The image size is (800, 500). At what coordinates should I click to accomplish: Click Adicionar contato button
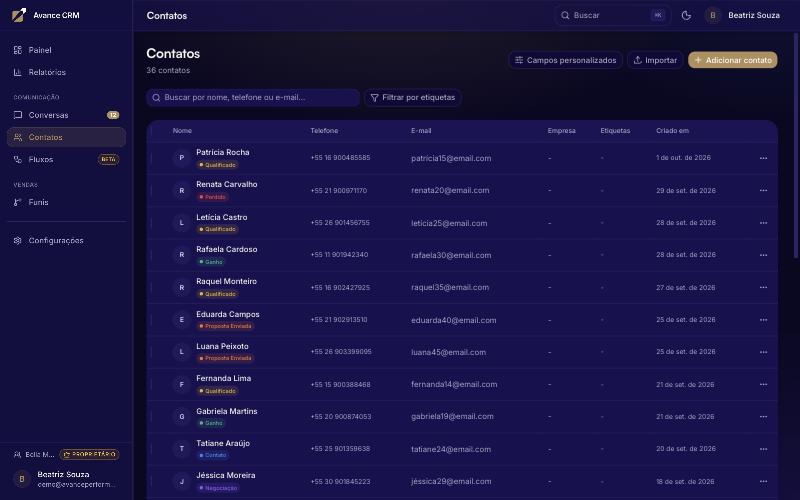733,60
